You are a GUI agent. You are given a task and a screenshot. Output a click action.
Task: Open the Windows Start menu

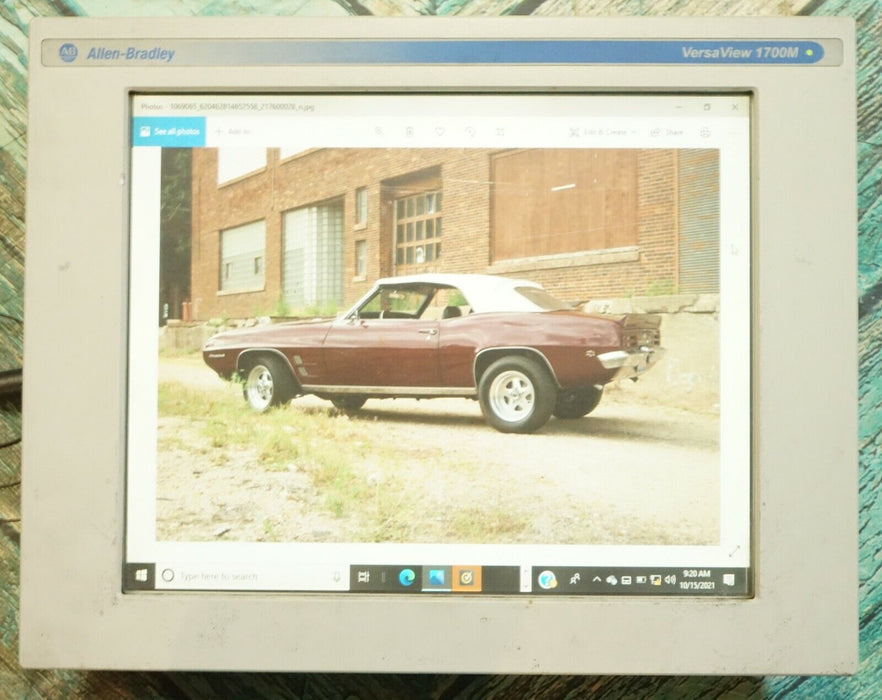tap(141, 576)
